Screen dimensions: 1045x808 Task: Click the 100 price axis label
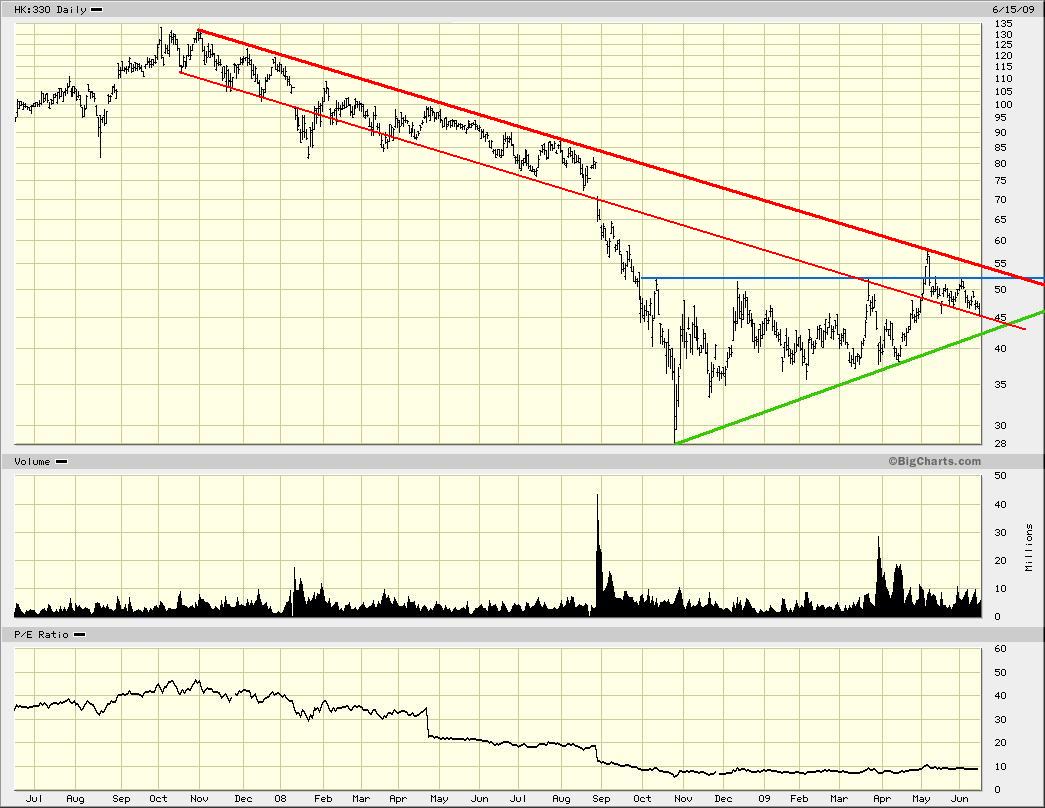click(1003, 104)
